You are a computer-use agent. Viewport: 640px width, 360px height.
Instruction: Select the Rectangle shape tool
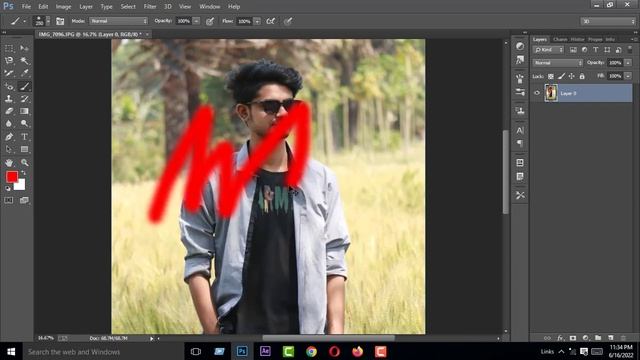point(24,149)
